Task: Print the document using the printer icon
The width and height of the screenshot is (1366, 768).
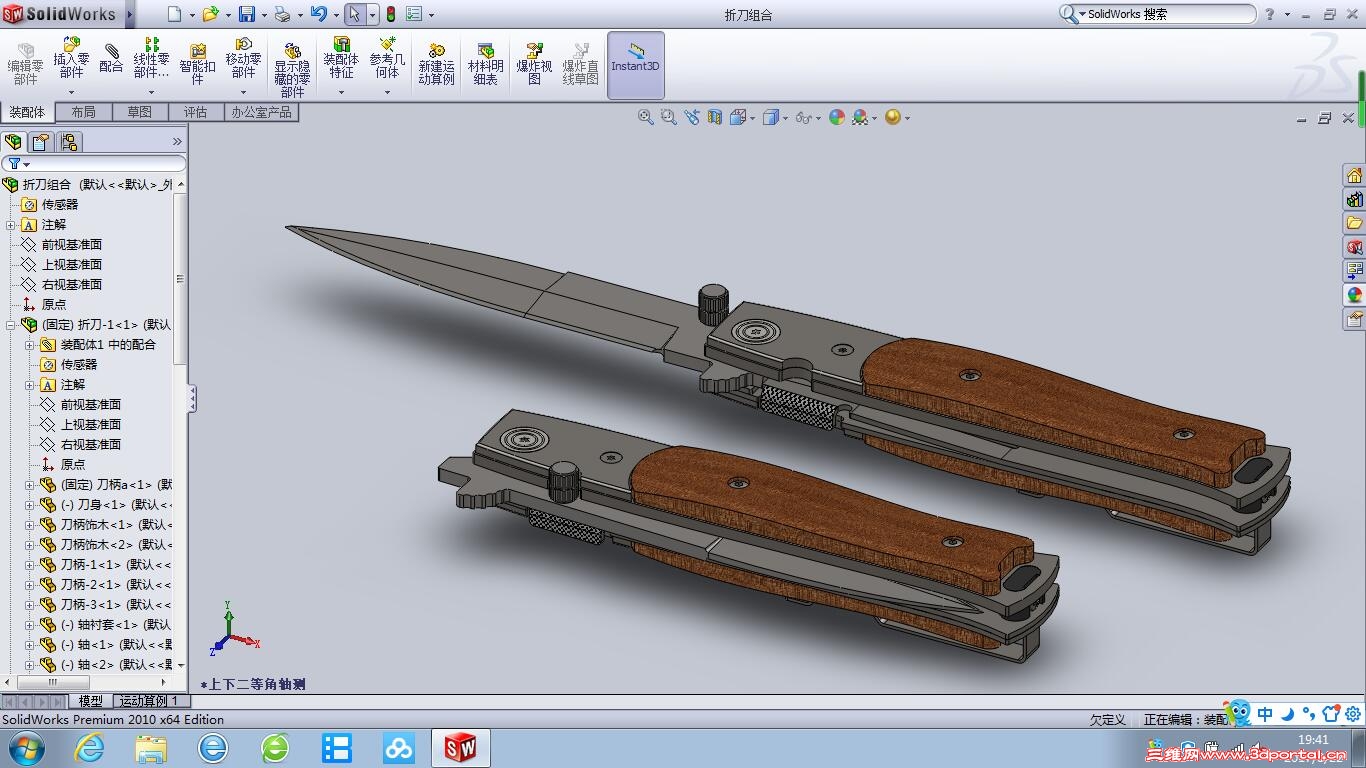Action: click(x=282, y=14)
